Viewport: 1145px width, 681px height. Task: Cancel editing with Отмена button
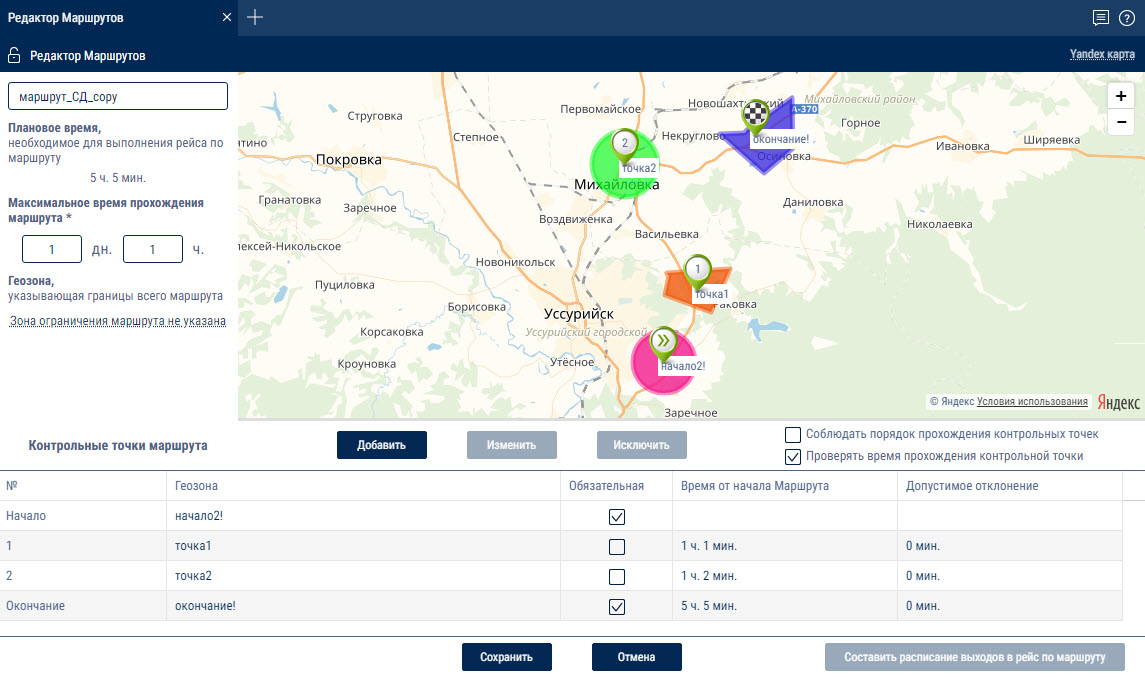[x=637, y=657]
